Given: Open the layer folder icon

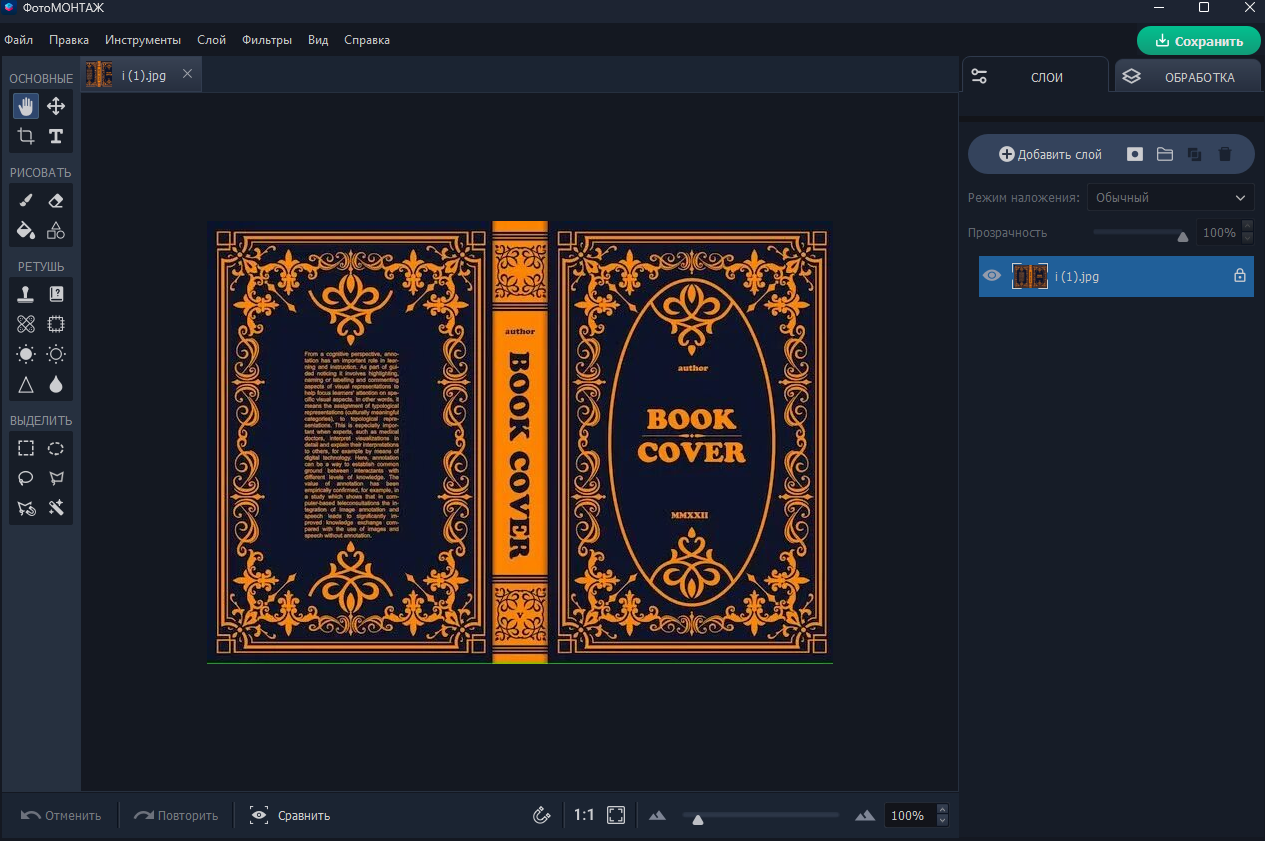Looking at the screenshot, I should [x=1165, y=154].
